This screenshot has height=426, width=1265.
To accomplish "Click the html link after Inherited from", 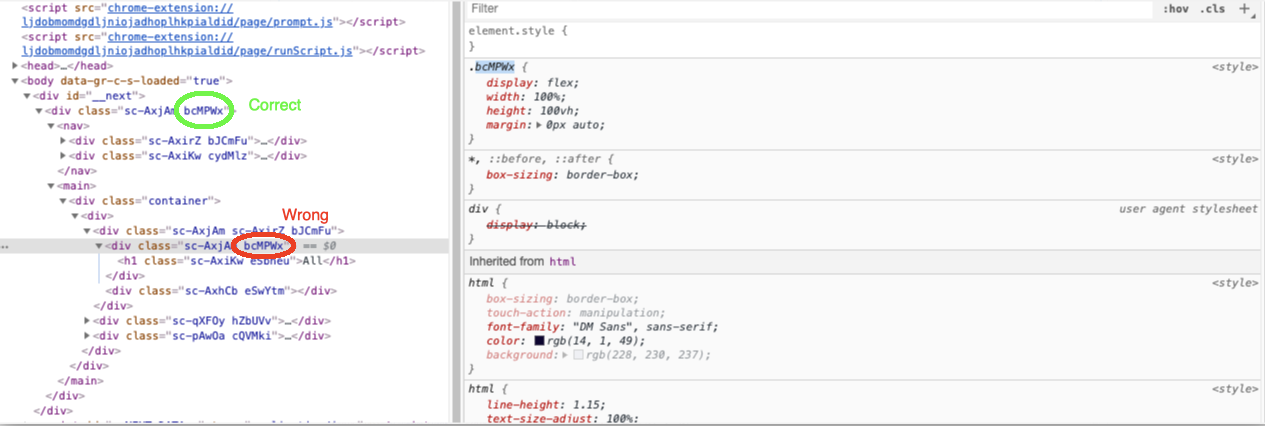I will tap(563, 261).
